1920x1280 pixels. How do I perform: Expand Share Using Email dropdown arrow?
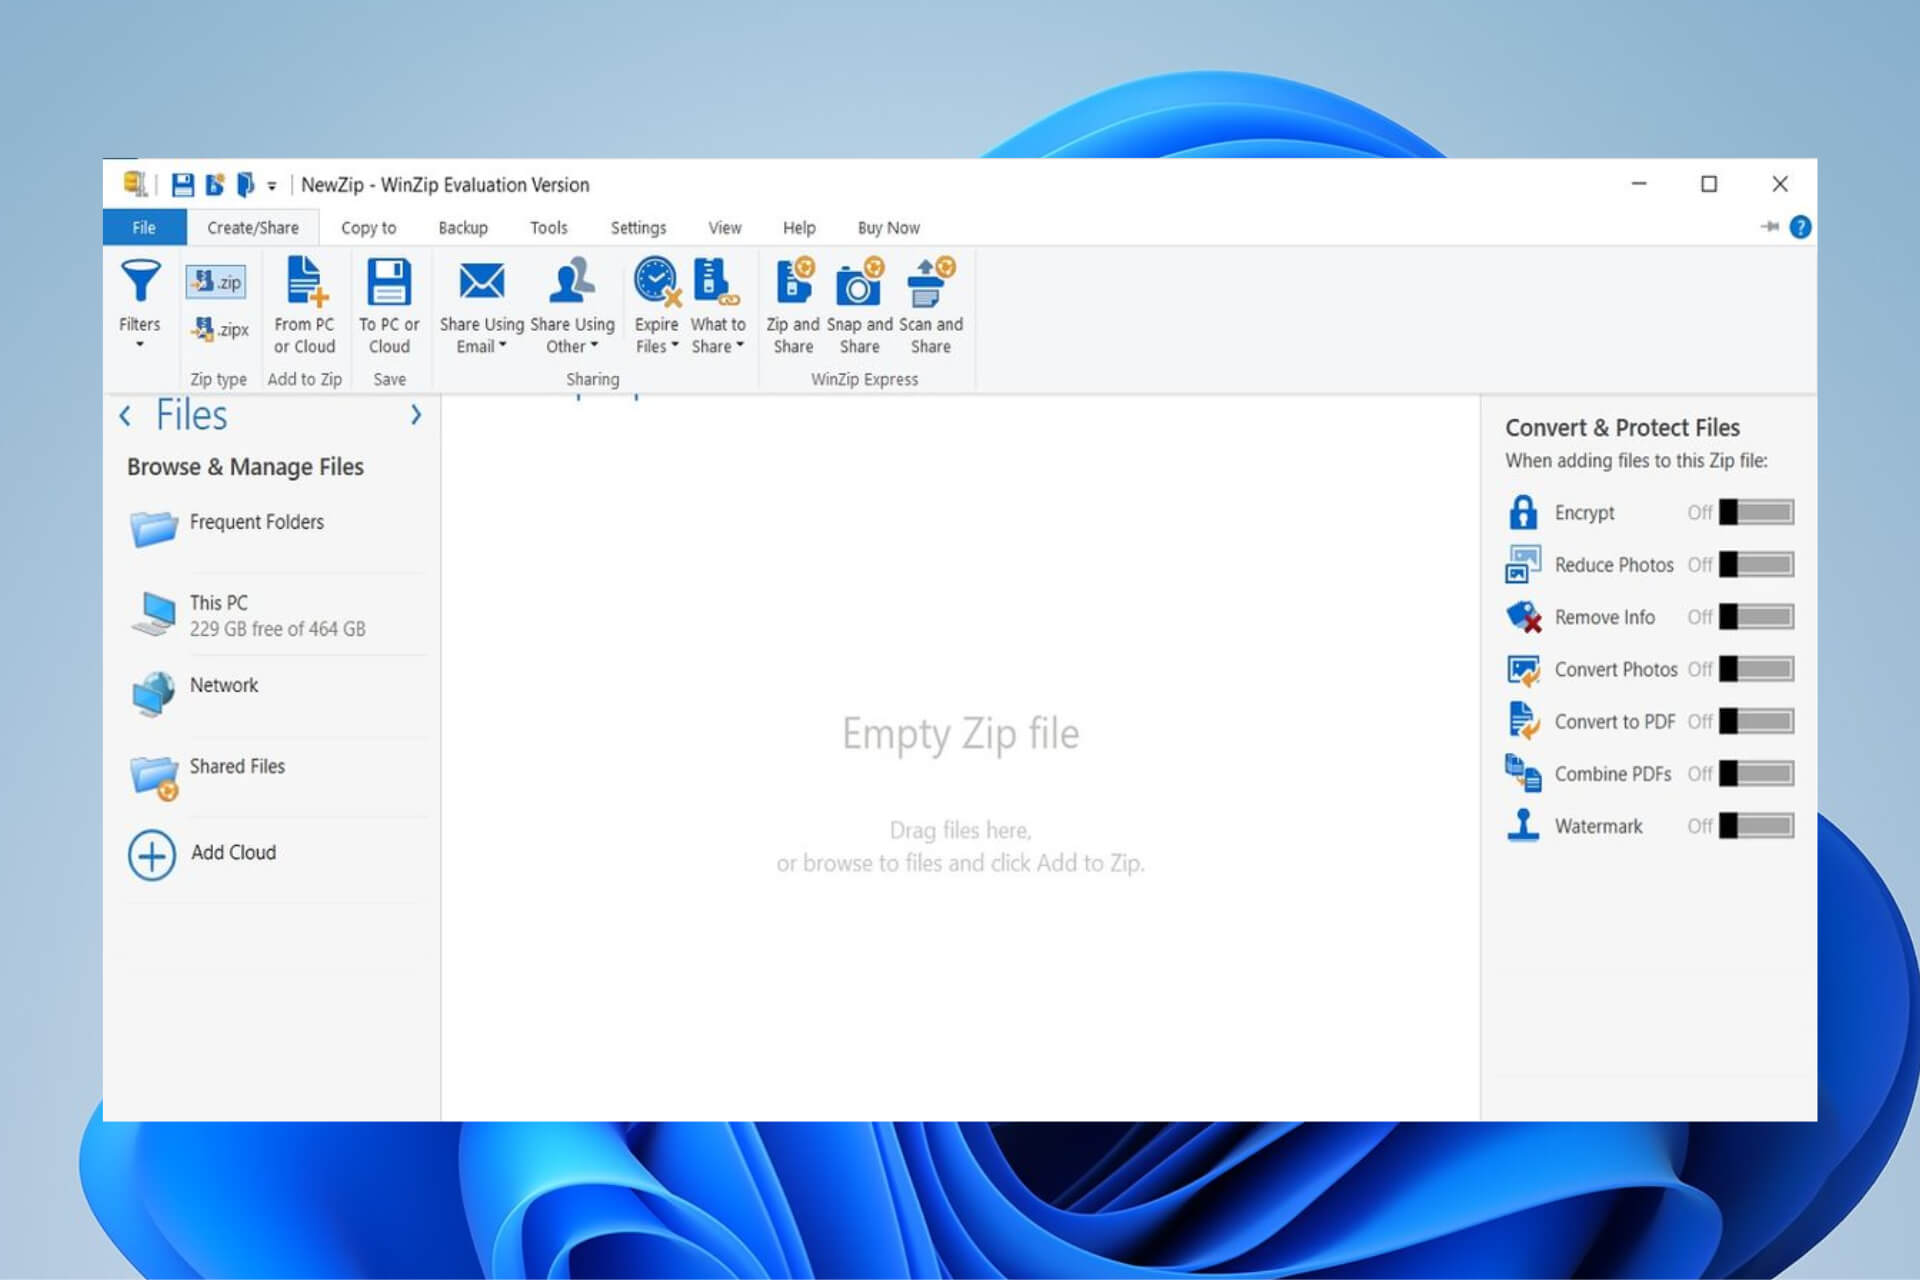click(503, 345)
